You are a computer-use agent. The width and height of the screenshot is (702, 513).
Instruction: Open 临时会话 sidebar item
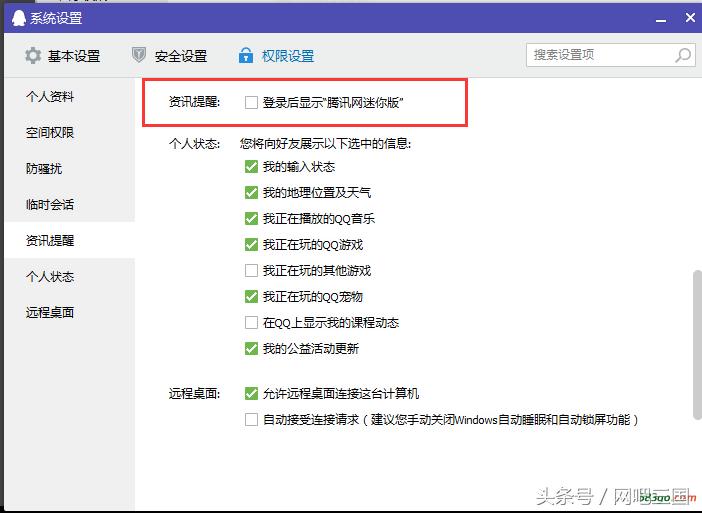pyautogui.click(x=50, y=205)
